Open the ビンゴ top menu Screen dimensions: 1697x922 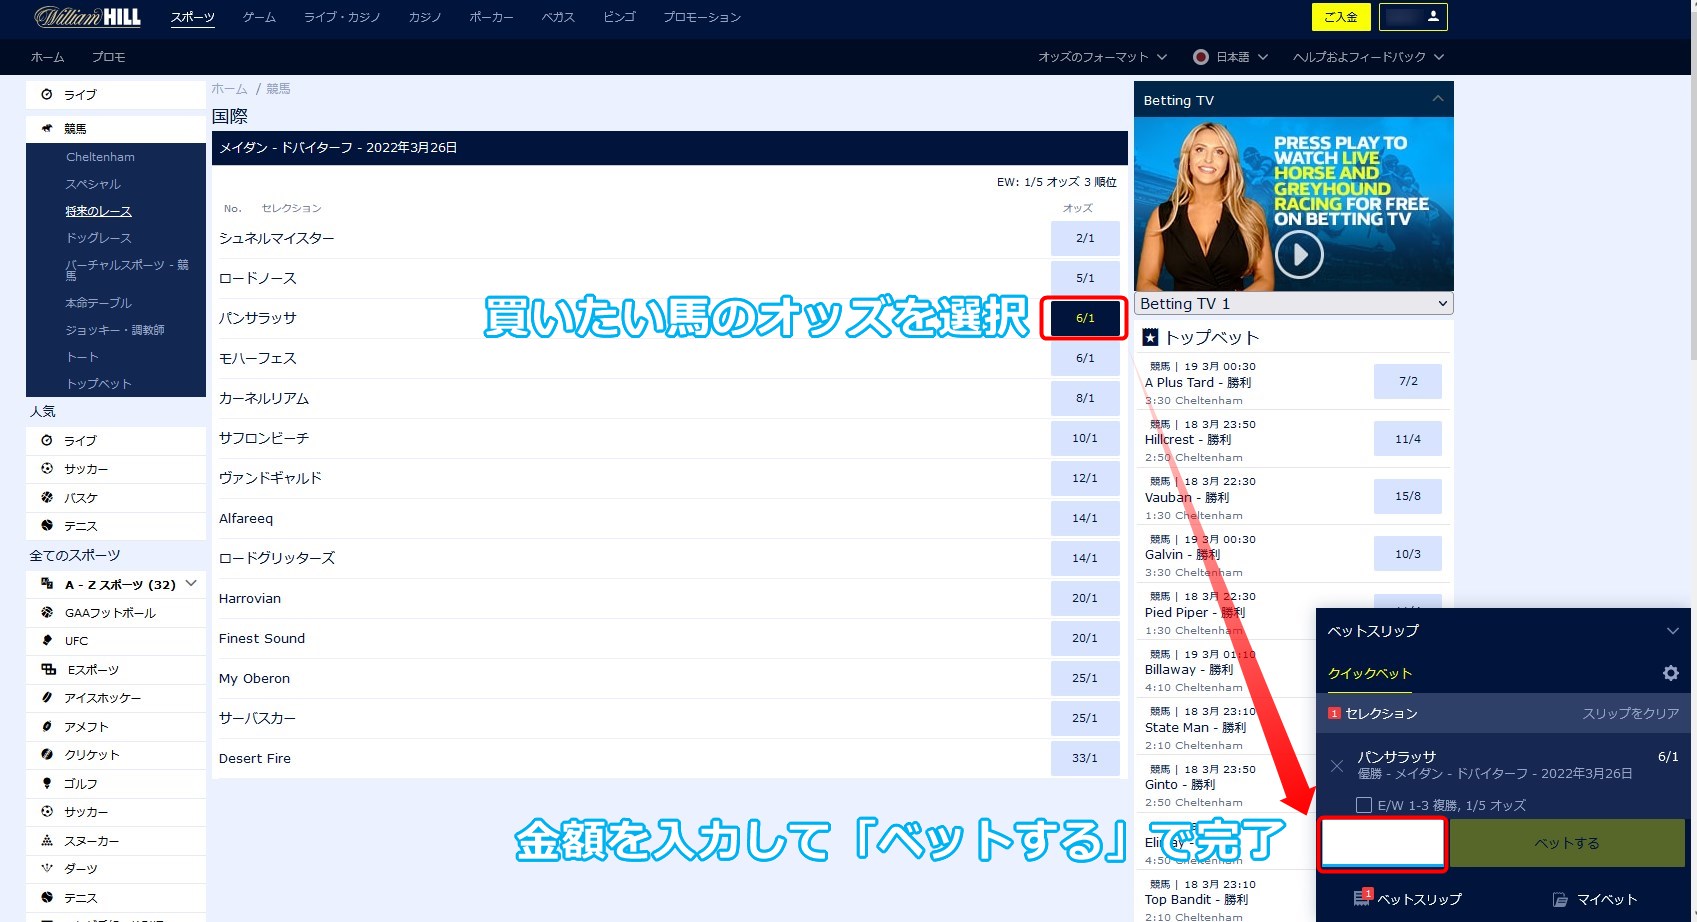pyautogui.click(x=619, y=17)
